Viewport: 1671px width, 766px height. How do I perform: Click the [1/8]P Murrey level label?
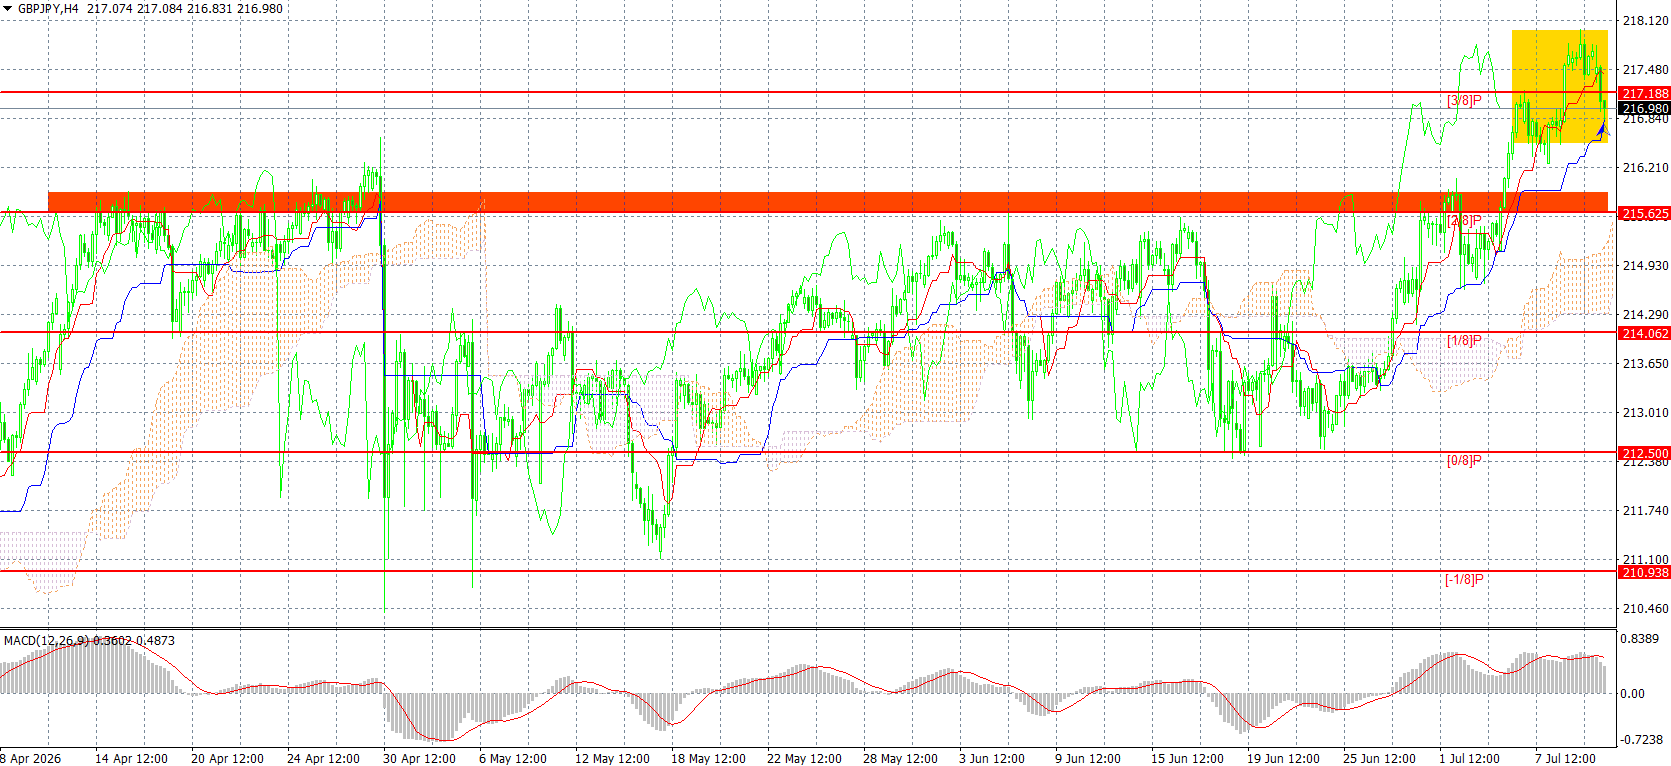tap(1465, 341)
